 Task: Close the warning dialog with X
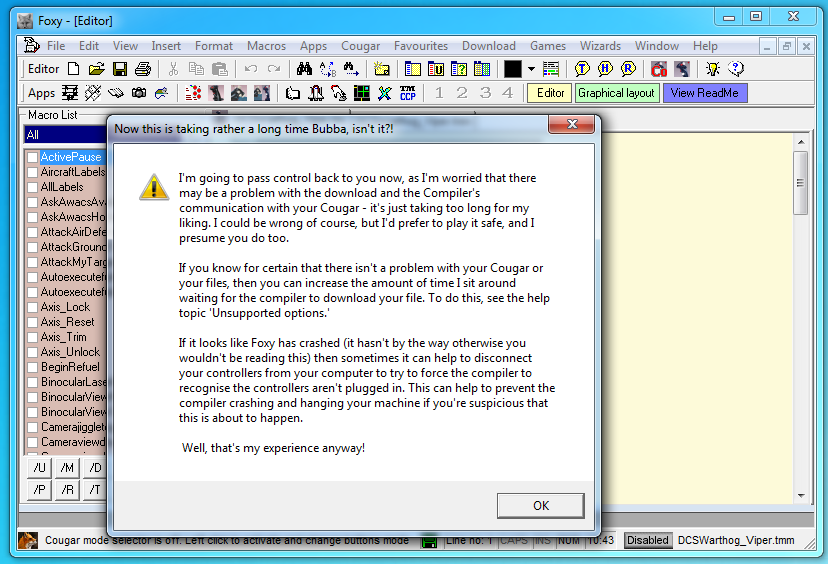click(572, 124)
